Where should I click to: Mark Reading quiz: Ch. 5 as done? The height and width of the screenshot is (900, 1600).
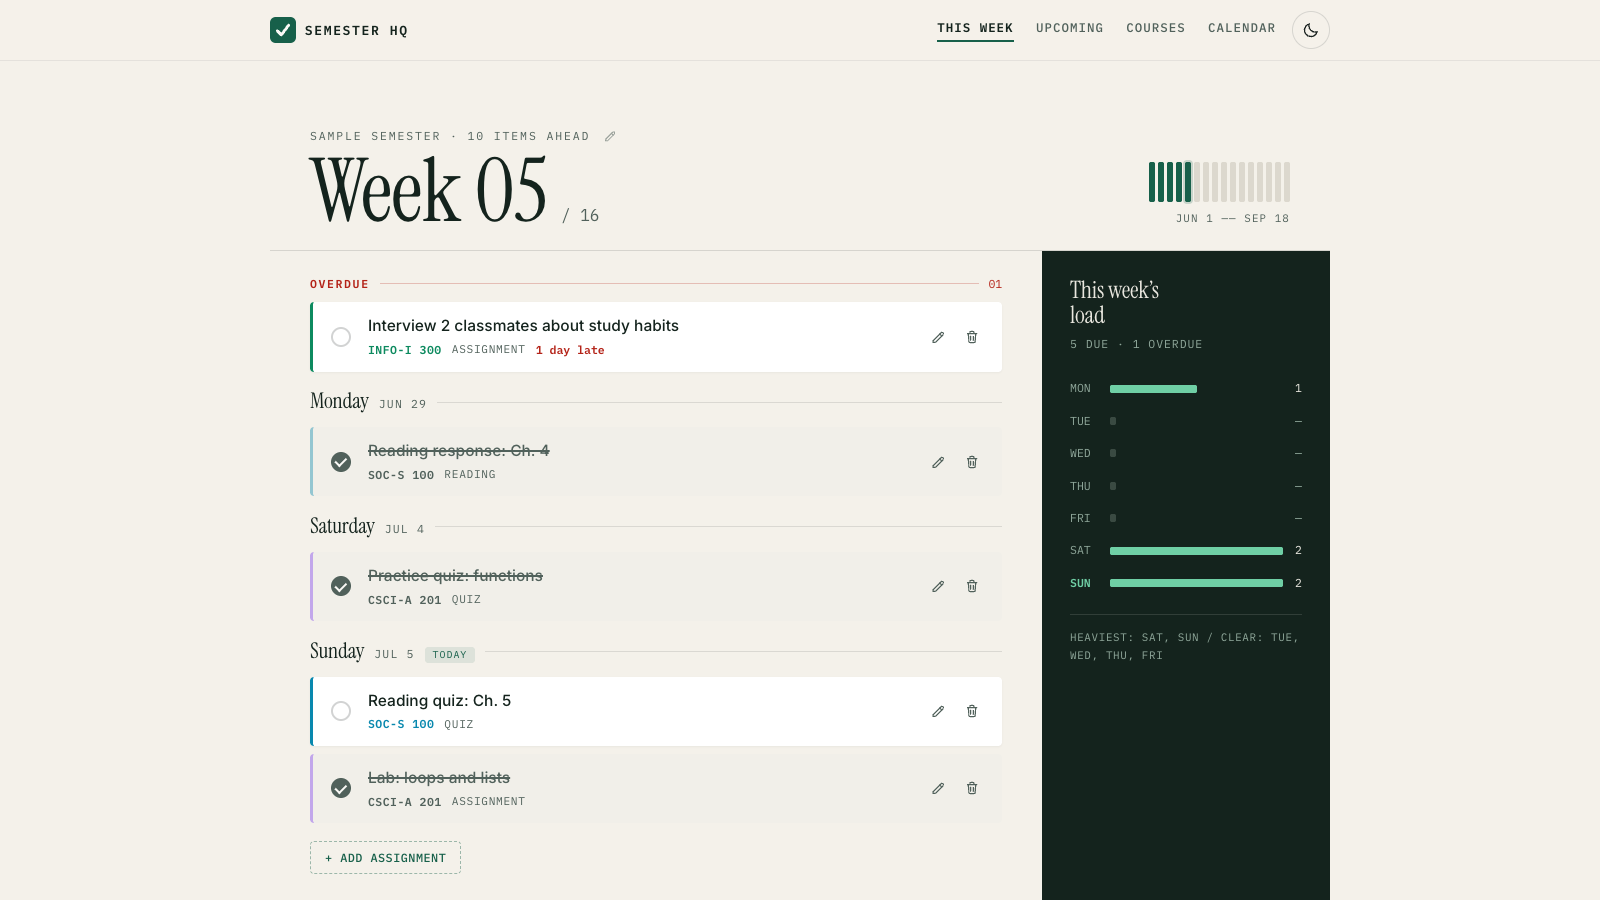341,711
